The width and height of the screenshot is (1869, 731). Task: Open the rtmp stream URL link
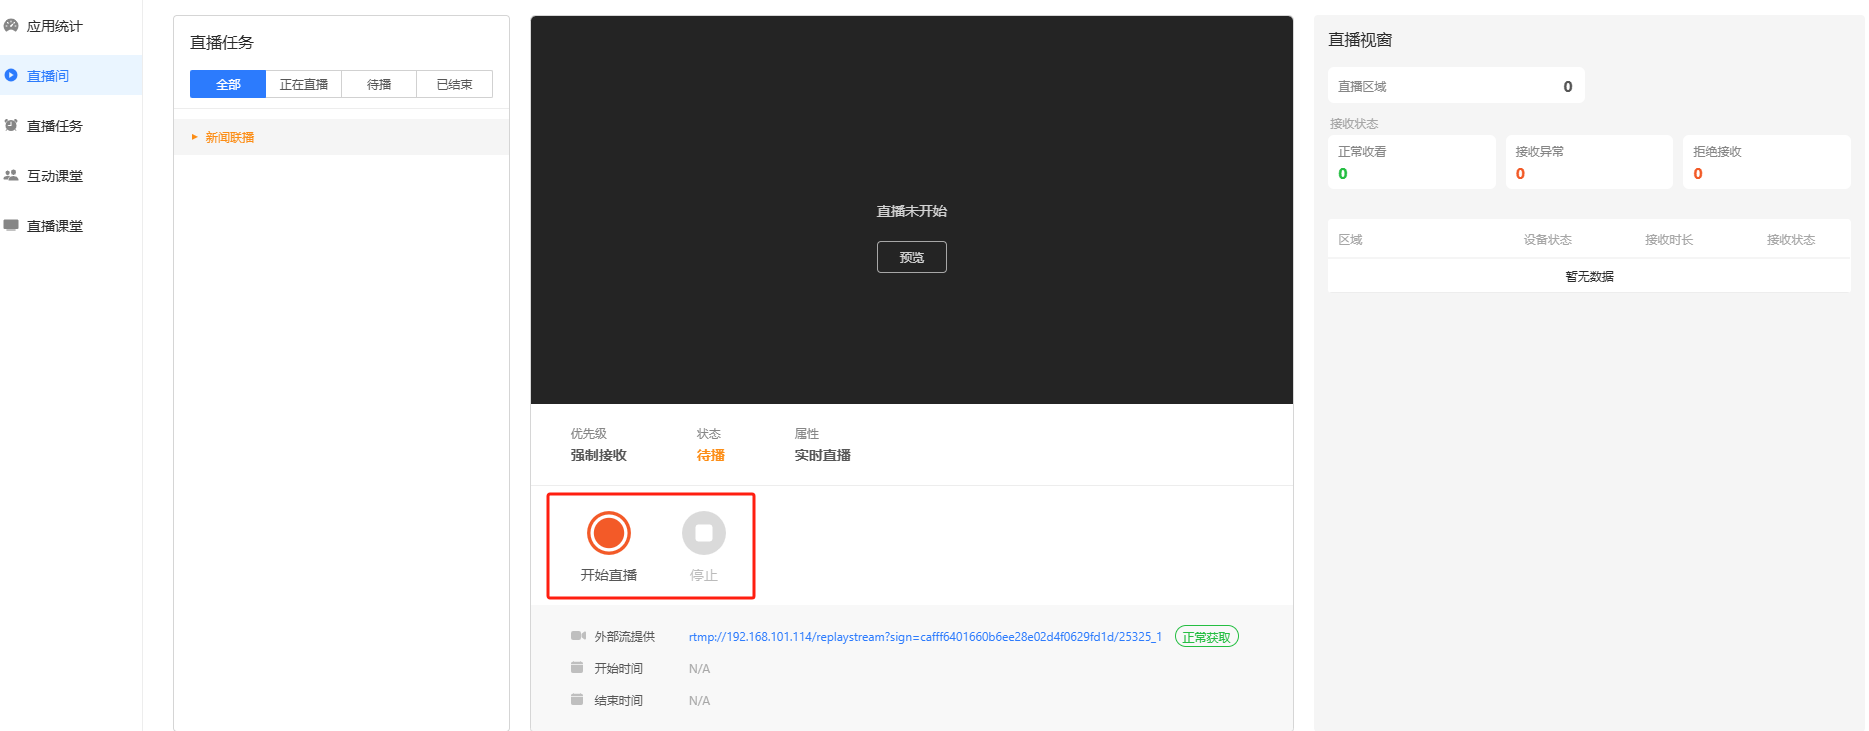(924, 637)
